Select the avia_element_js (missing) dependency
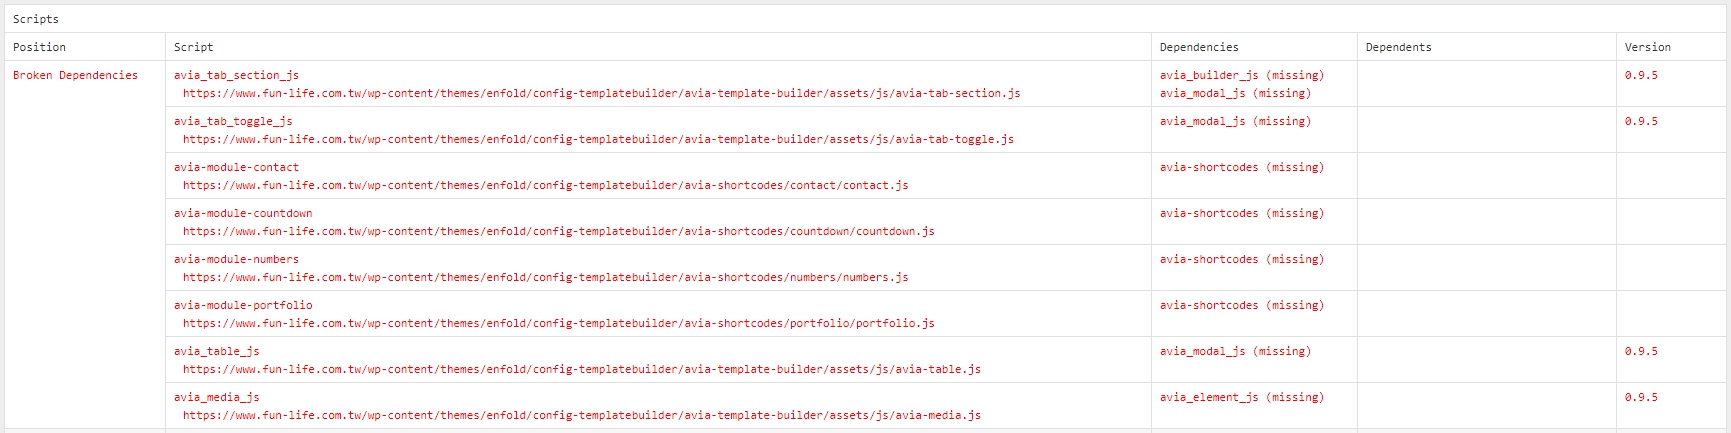 coord(1241,397)
